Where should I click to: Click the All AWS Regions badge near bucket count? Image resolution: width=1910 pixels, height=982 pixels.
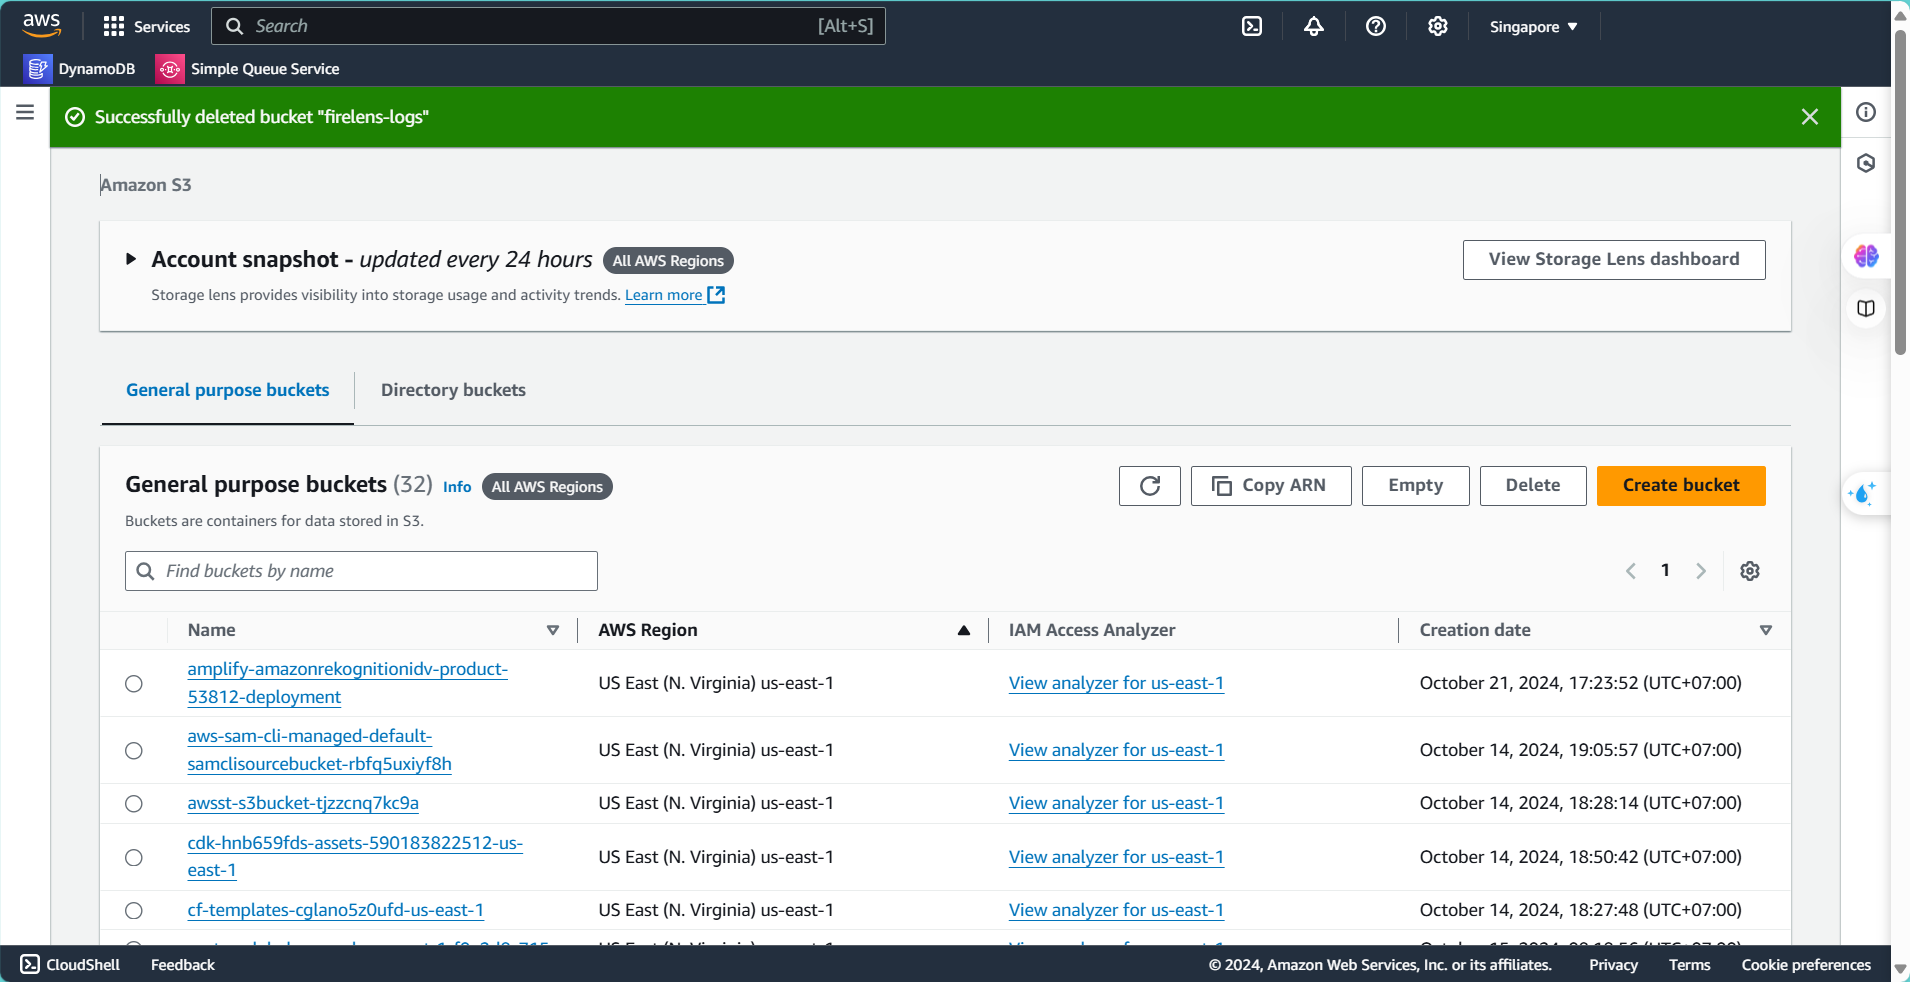tap(547, 487)
